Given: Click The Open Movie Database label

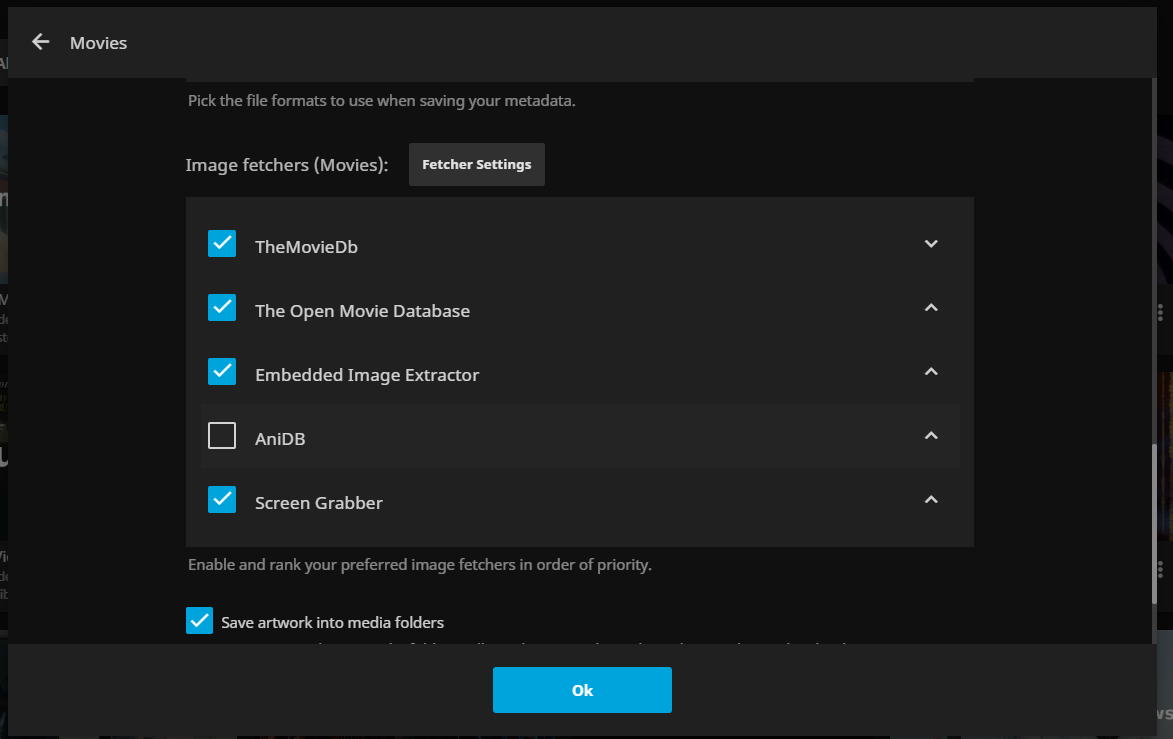Looking at the screenshot, I should [362, 311].
